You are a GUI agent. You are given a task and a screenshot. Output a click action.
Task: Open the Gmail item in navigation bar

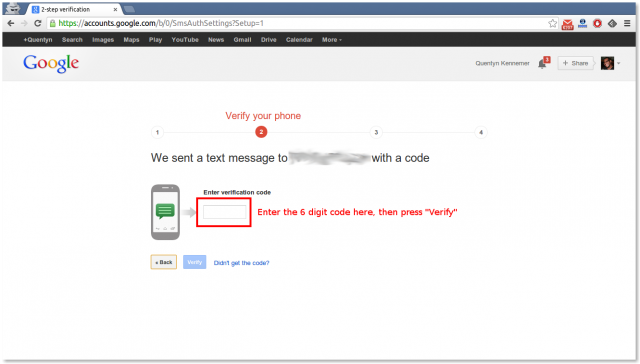pyautogui.click(x=242, y=40)
